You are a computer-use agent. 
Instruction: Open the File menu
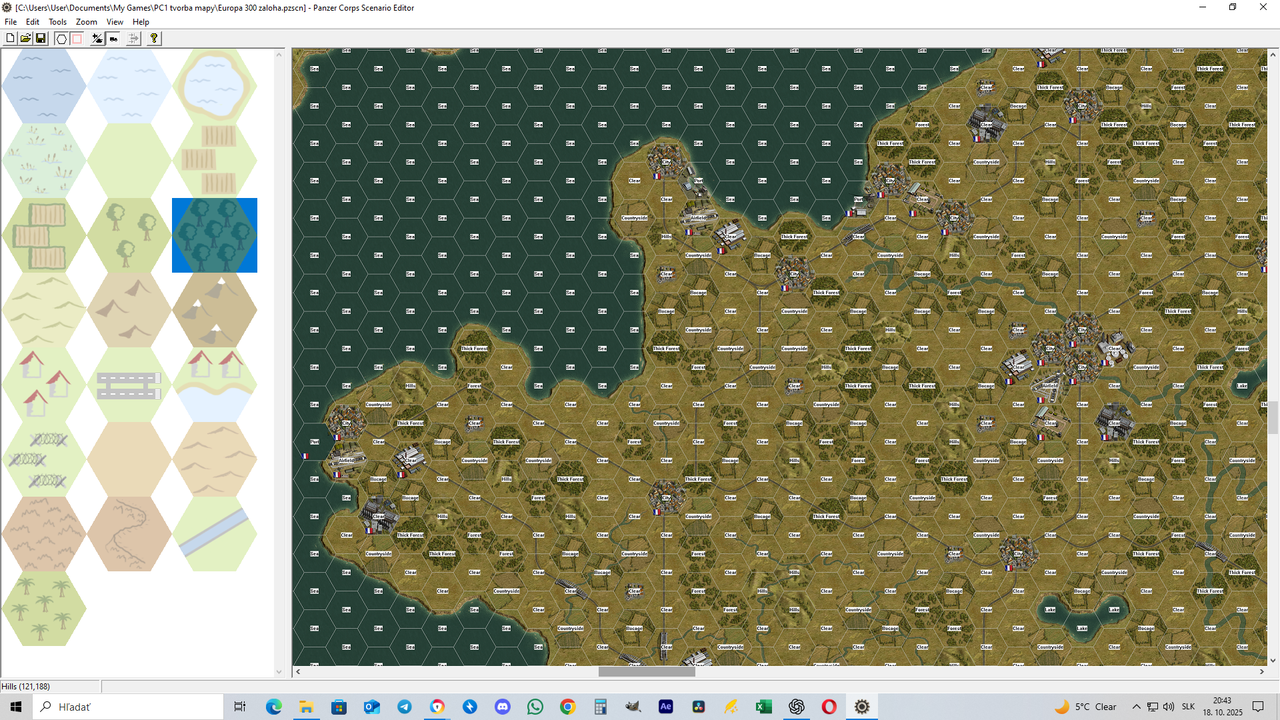(10, 22)
